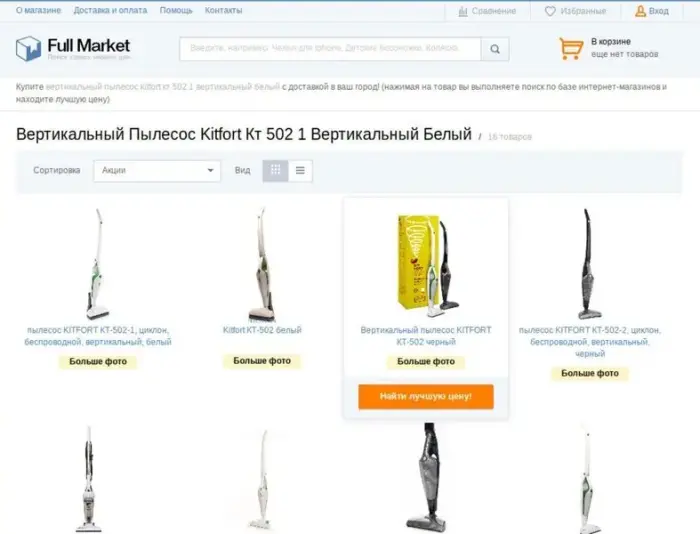Click the Full Market cube logo

[28, 48]
